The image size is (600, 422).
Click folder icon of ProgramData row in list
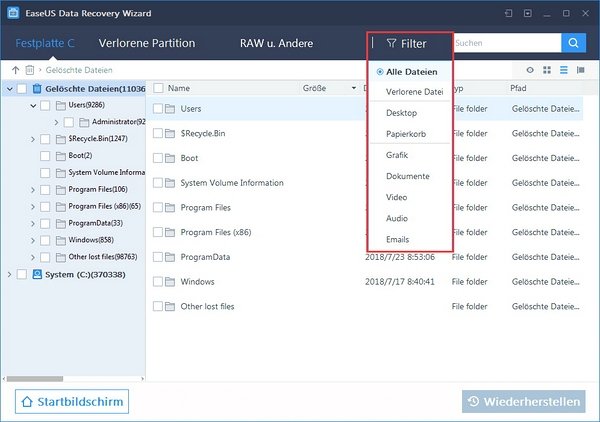point(170,257)
